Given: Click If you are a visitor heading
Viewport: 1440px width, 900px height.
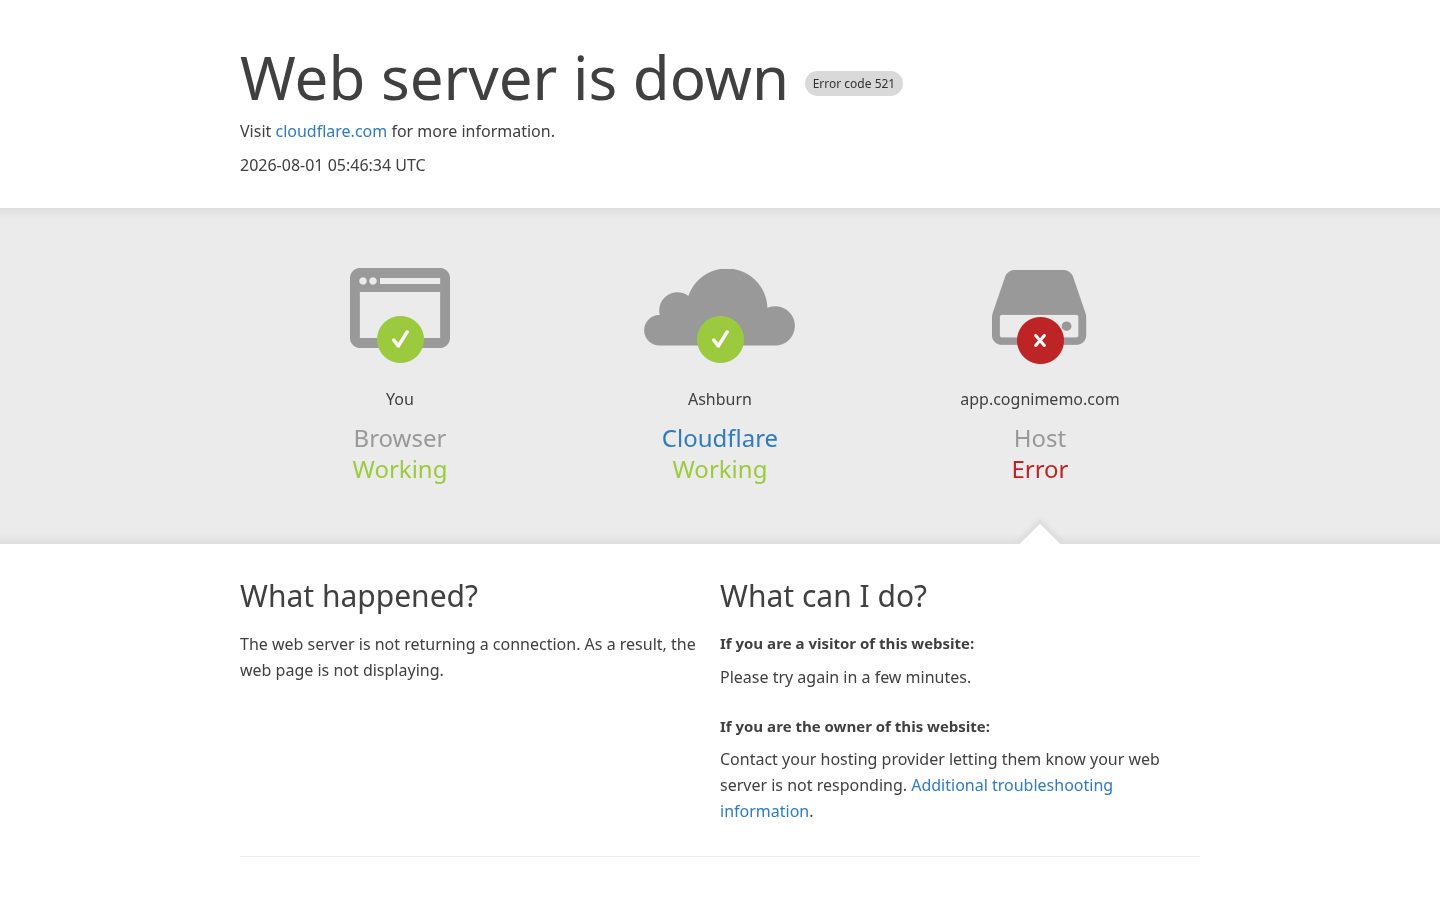Looking at the screenshot, I should (847, 644).
